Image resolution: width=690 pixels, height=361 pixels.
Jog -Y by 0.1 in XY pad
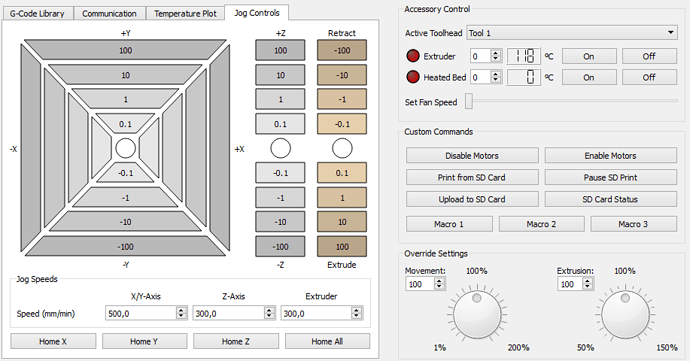tap(125, 173)
